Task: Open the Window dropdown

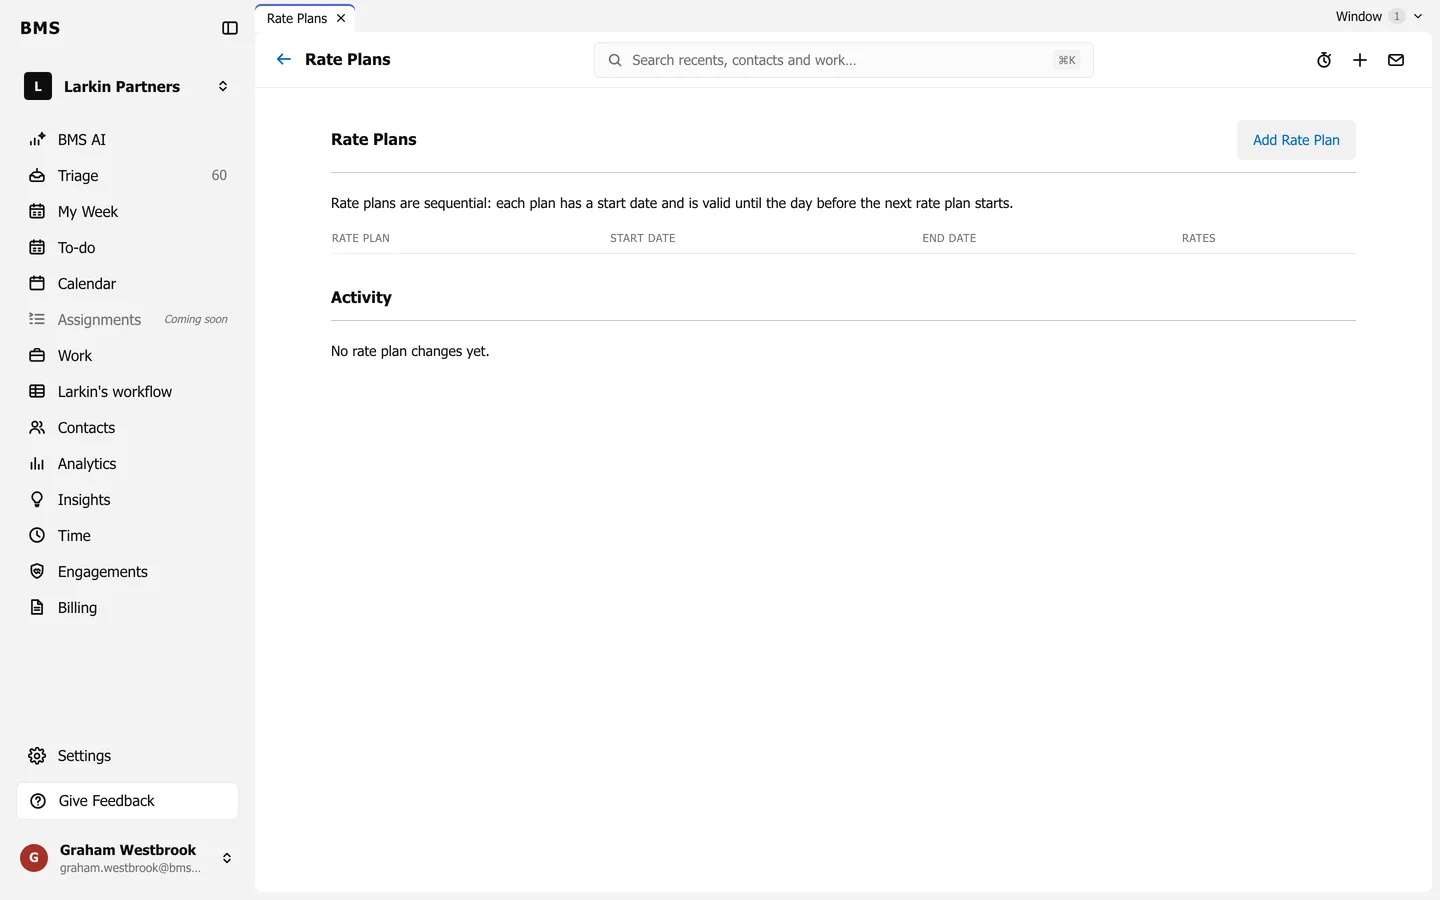Action: pos(1379,16)
